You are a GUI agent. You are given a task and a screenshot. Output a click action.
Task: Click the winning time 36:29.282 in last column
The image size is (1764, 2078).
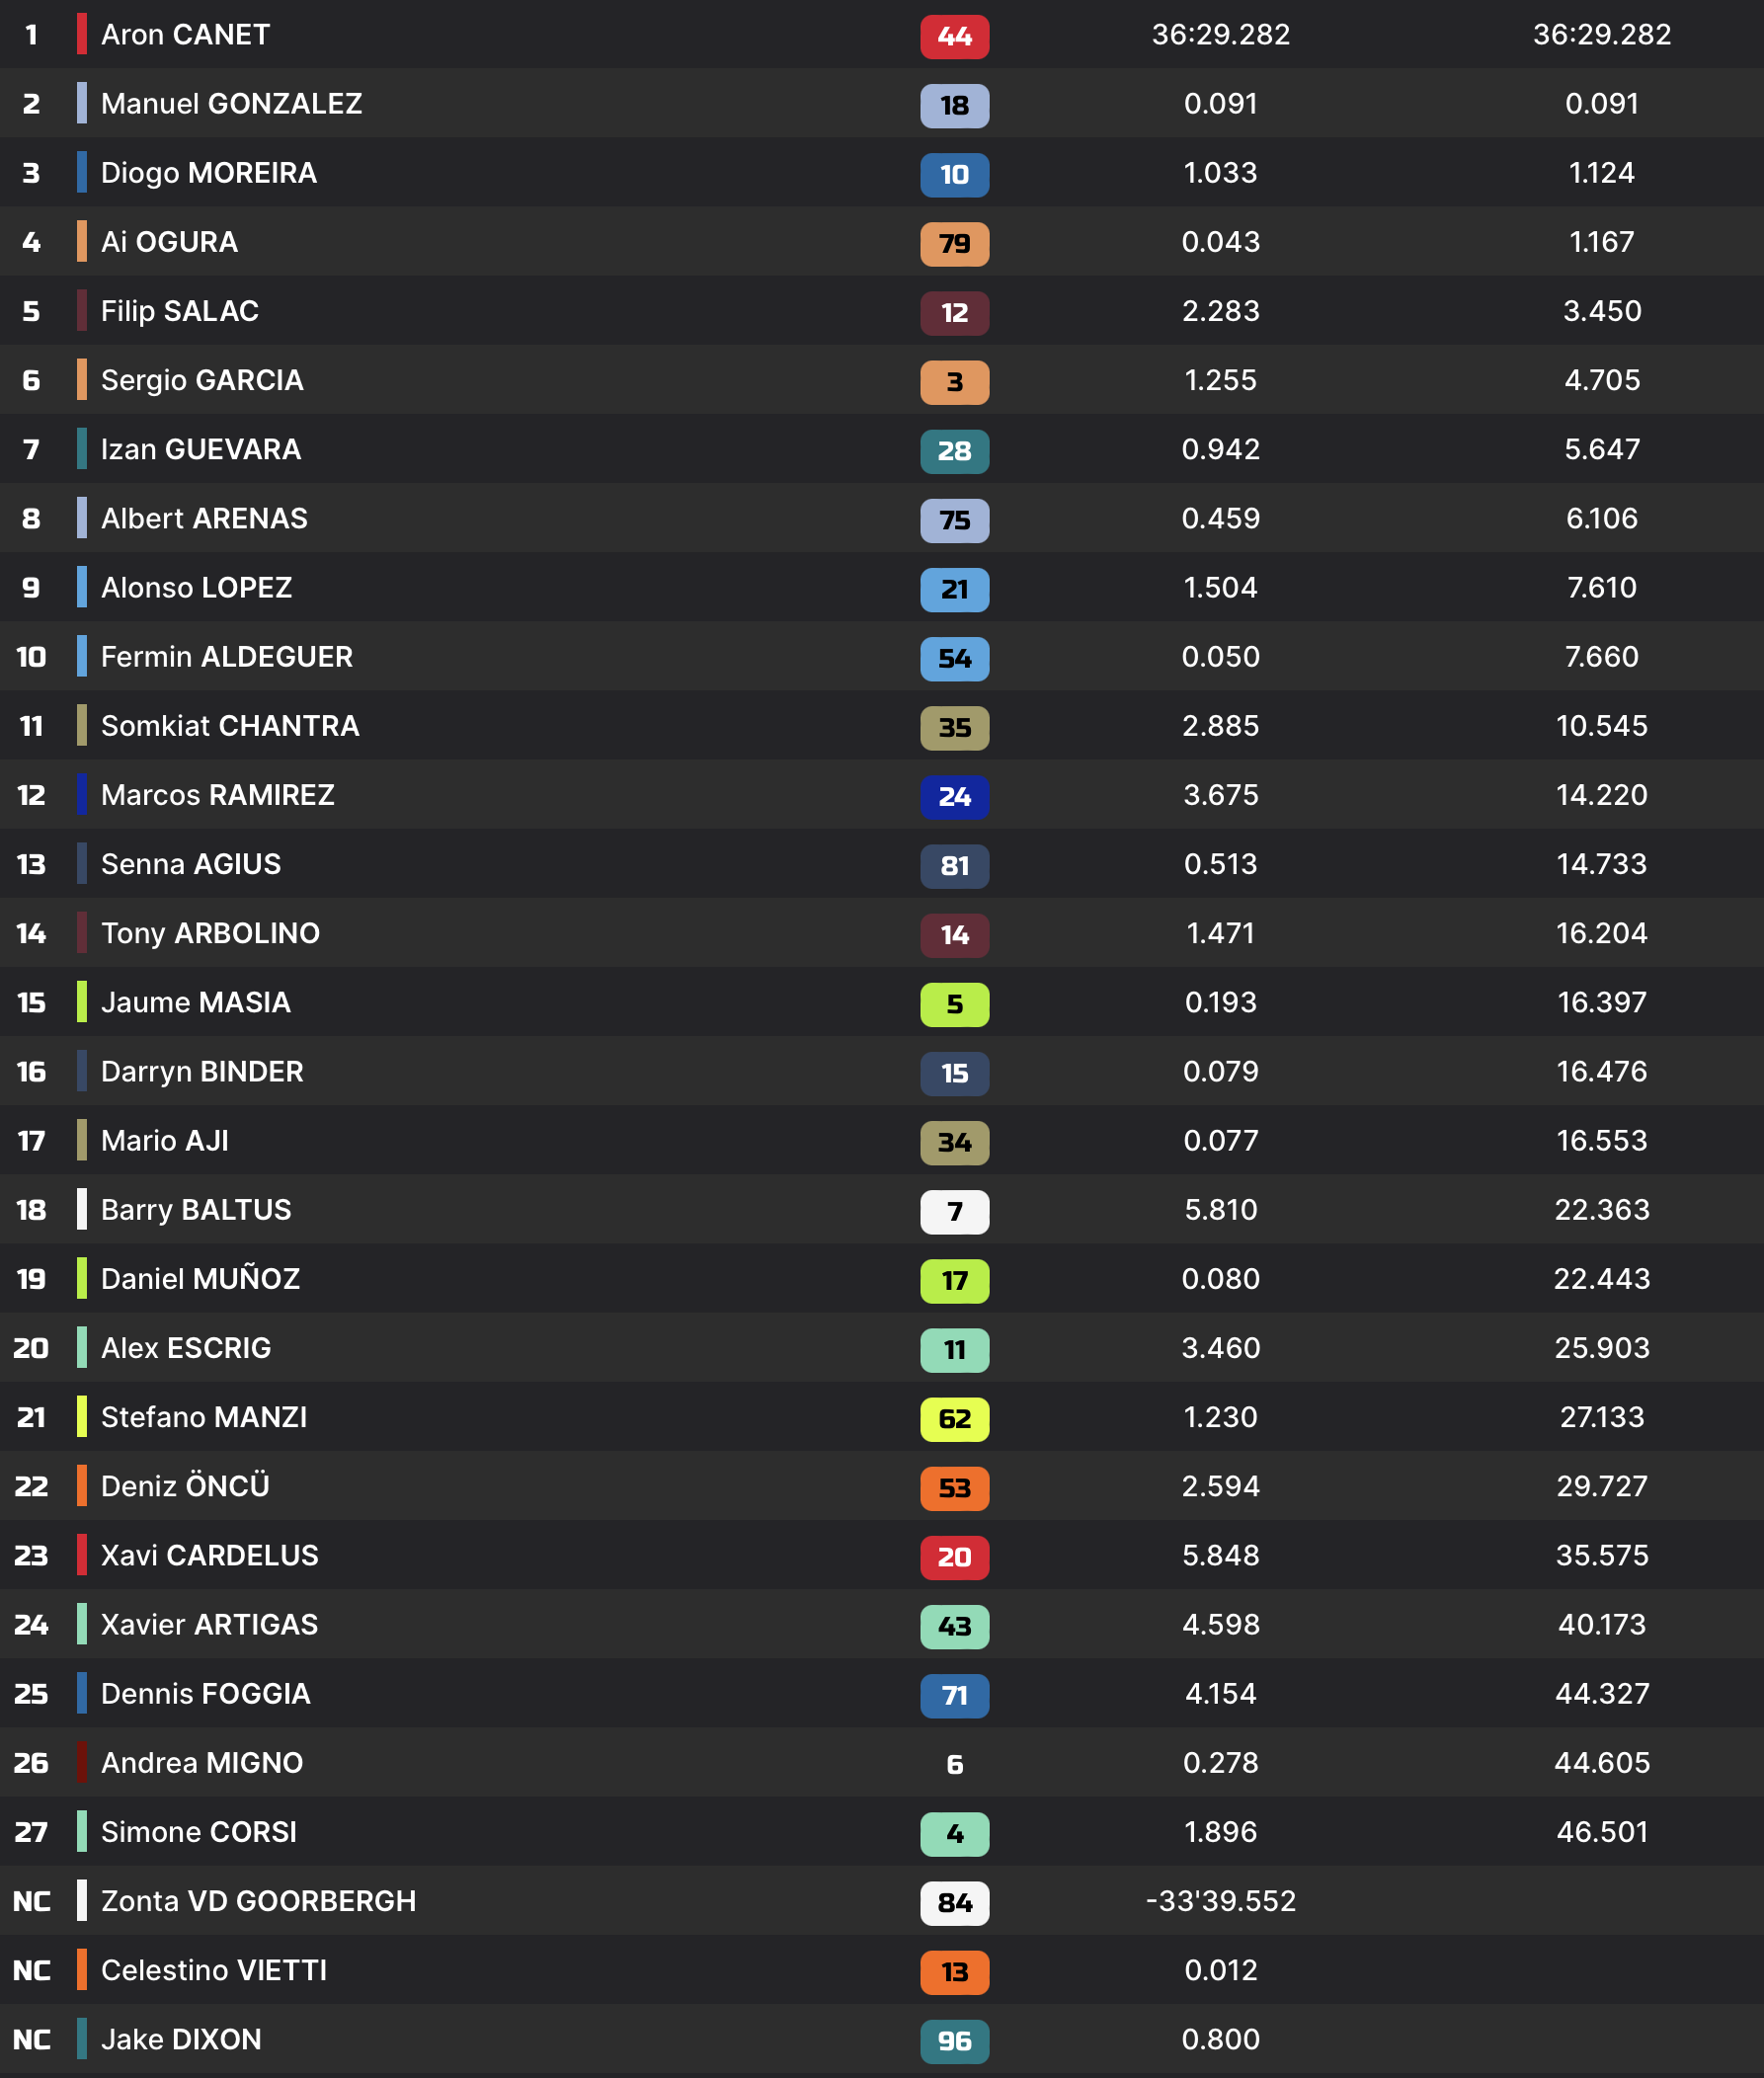(1601, 35)
